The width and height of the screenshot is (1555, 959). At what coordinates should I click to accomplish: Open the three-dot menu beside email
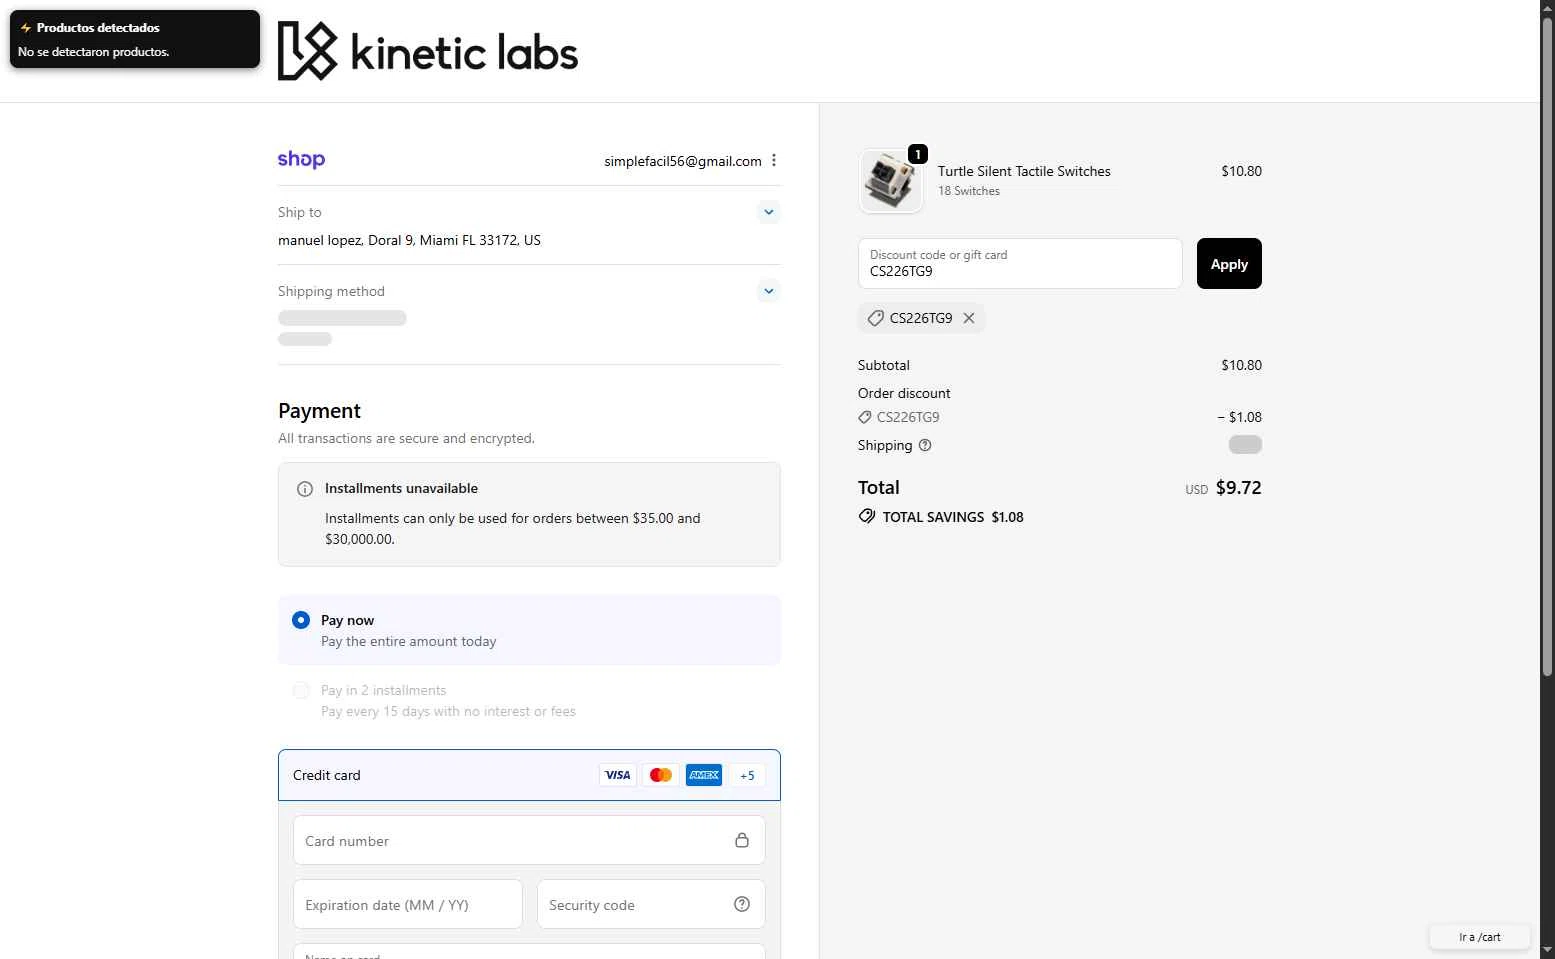[774, 160]
